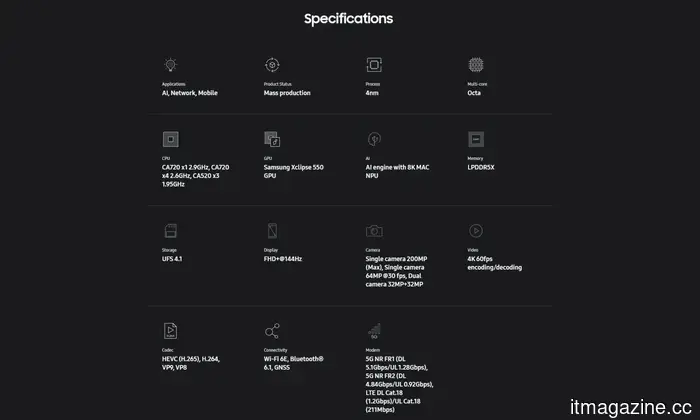Select the Modem signal bars icon
The height and width of the screenshot is (420, 700).
[374, 331]
